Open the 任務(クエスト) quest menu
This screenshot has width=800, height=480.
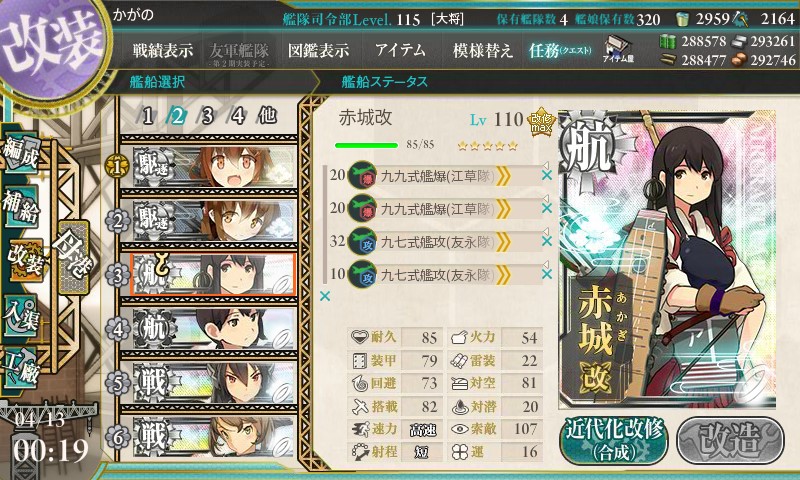(560, 50)
